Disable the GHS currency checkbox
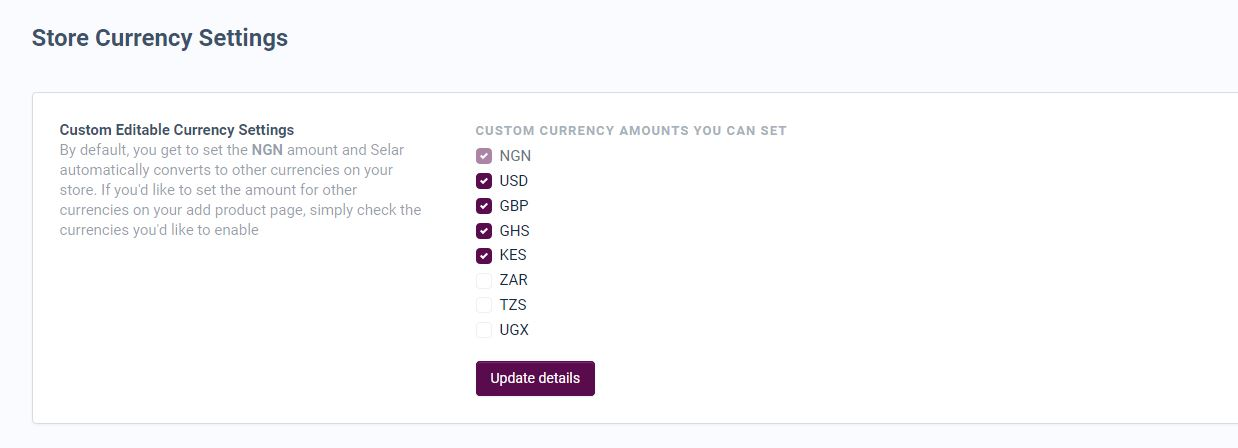Image resolution: width=1238 pixels, height=448 pixels. point(484,231)
